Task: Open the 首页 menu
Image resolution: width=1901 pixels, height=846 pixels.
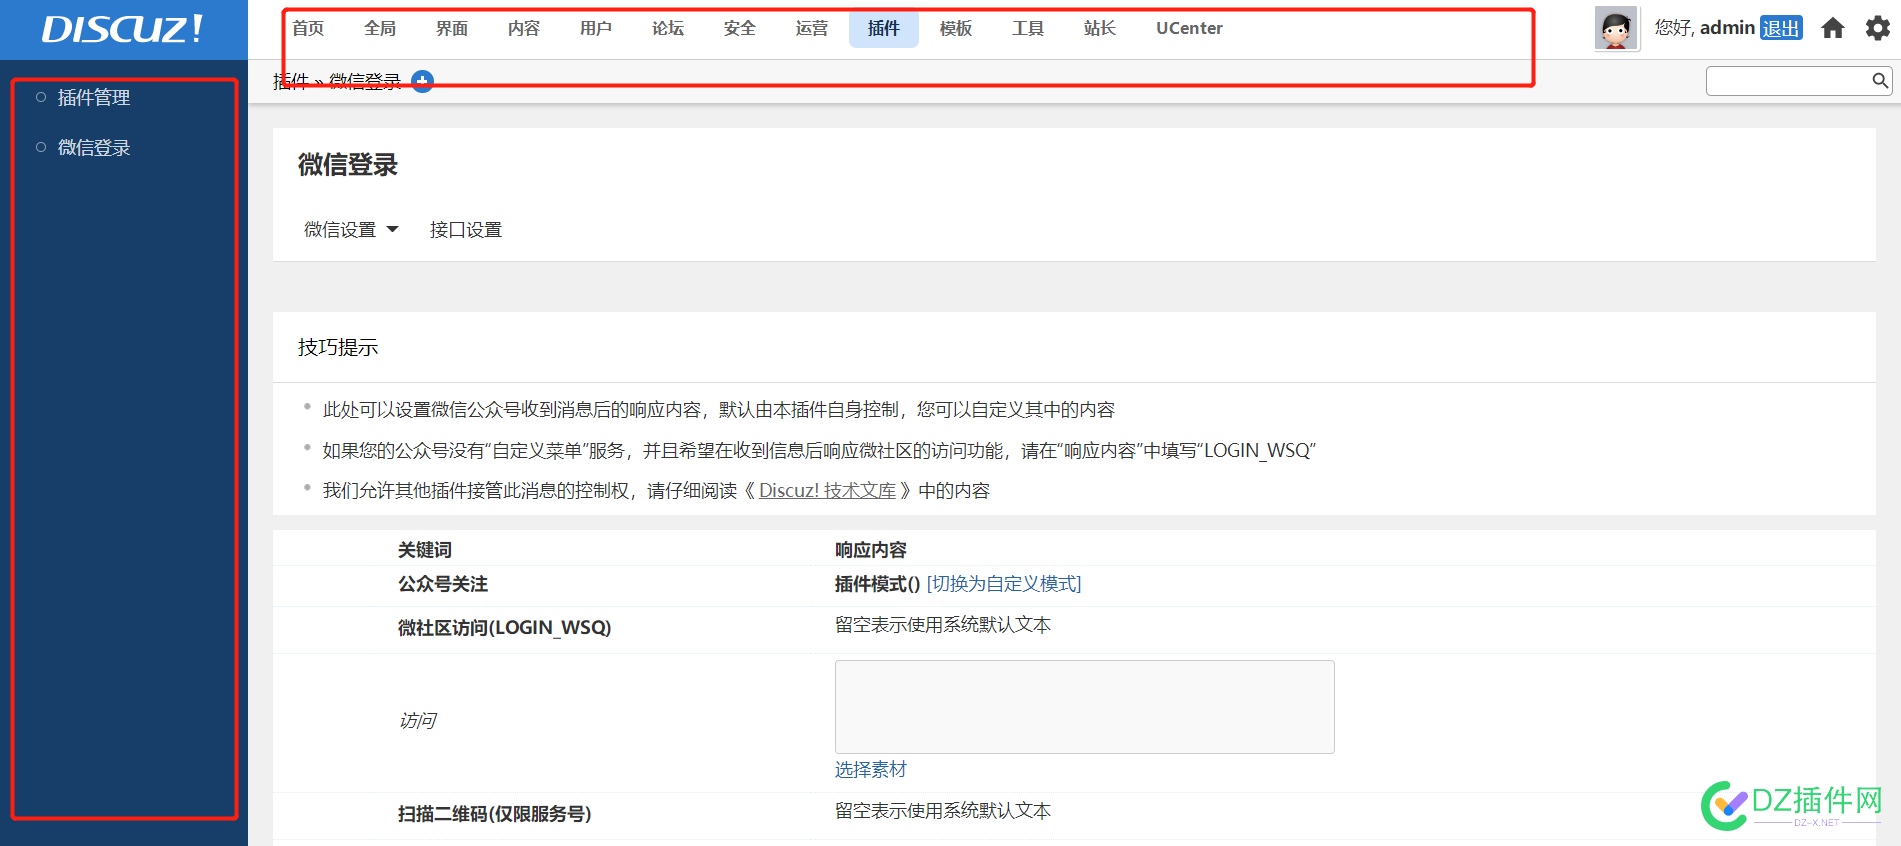Action: pos(308,28)
